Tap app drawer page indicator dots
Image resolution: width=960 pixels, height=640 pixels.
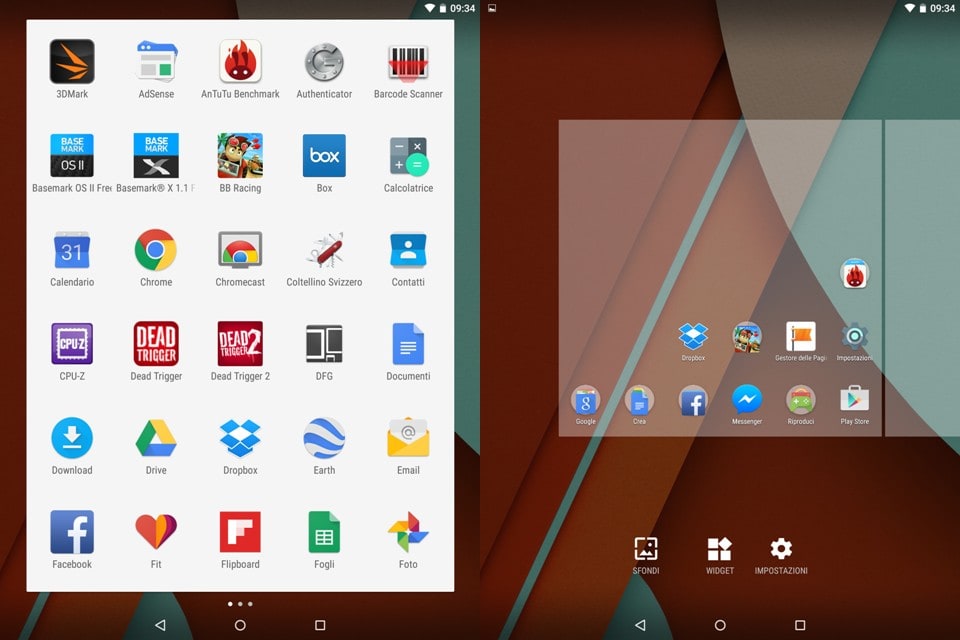(240, 604)
